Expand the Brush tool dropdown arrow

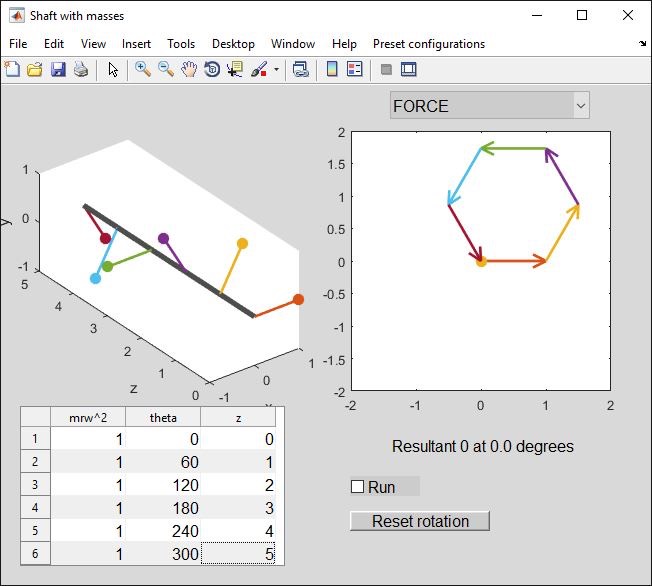tap(276, 70)
